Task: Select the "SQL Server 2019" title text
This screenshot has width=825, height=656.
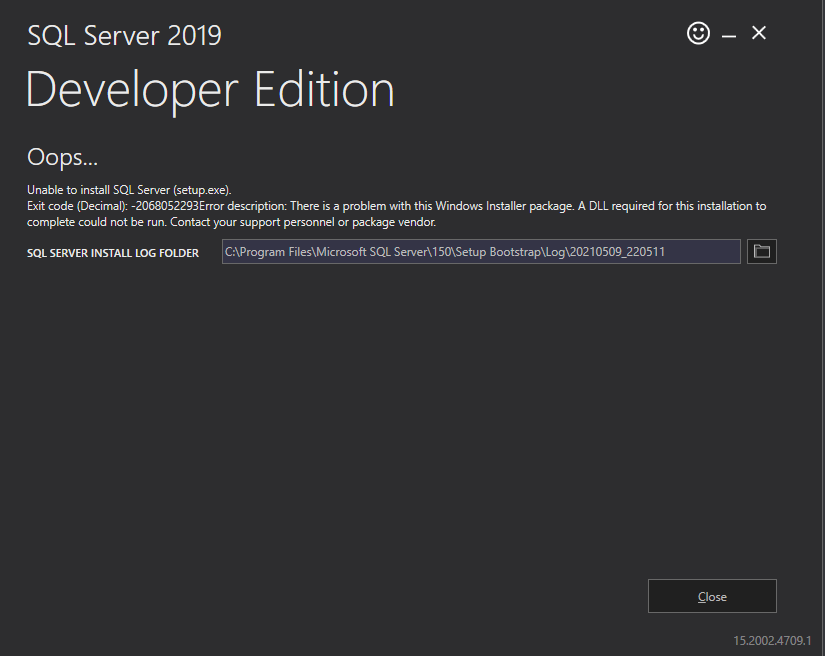Action: coord(124,37)
